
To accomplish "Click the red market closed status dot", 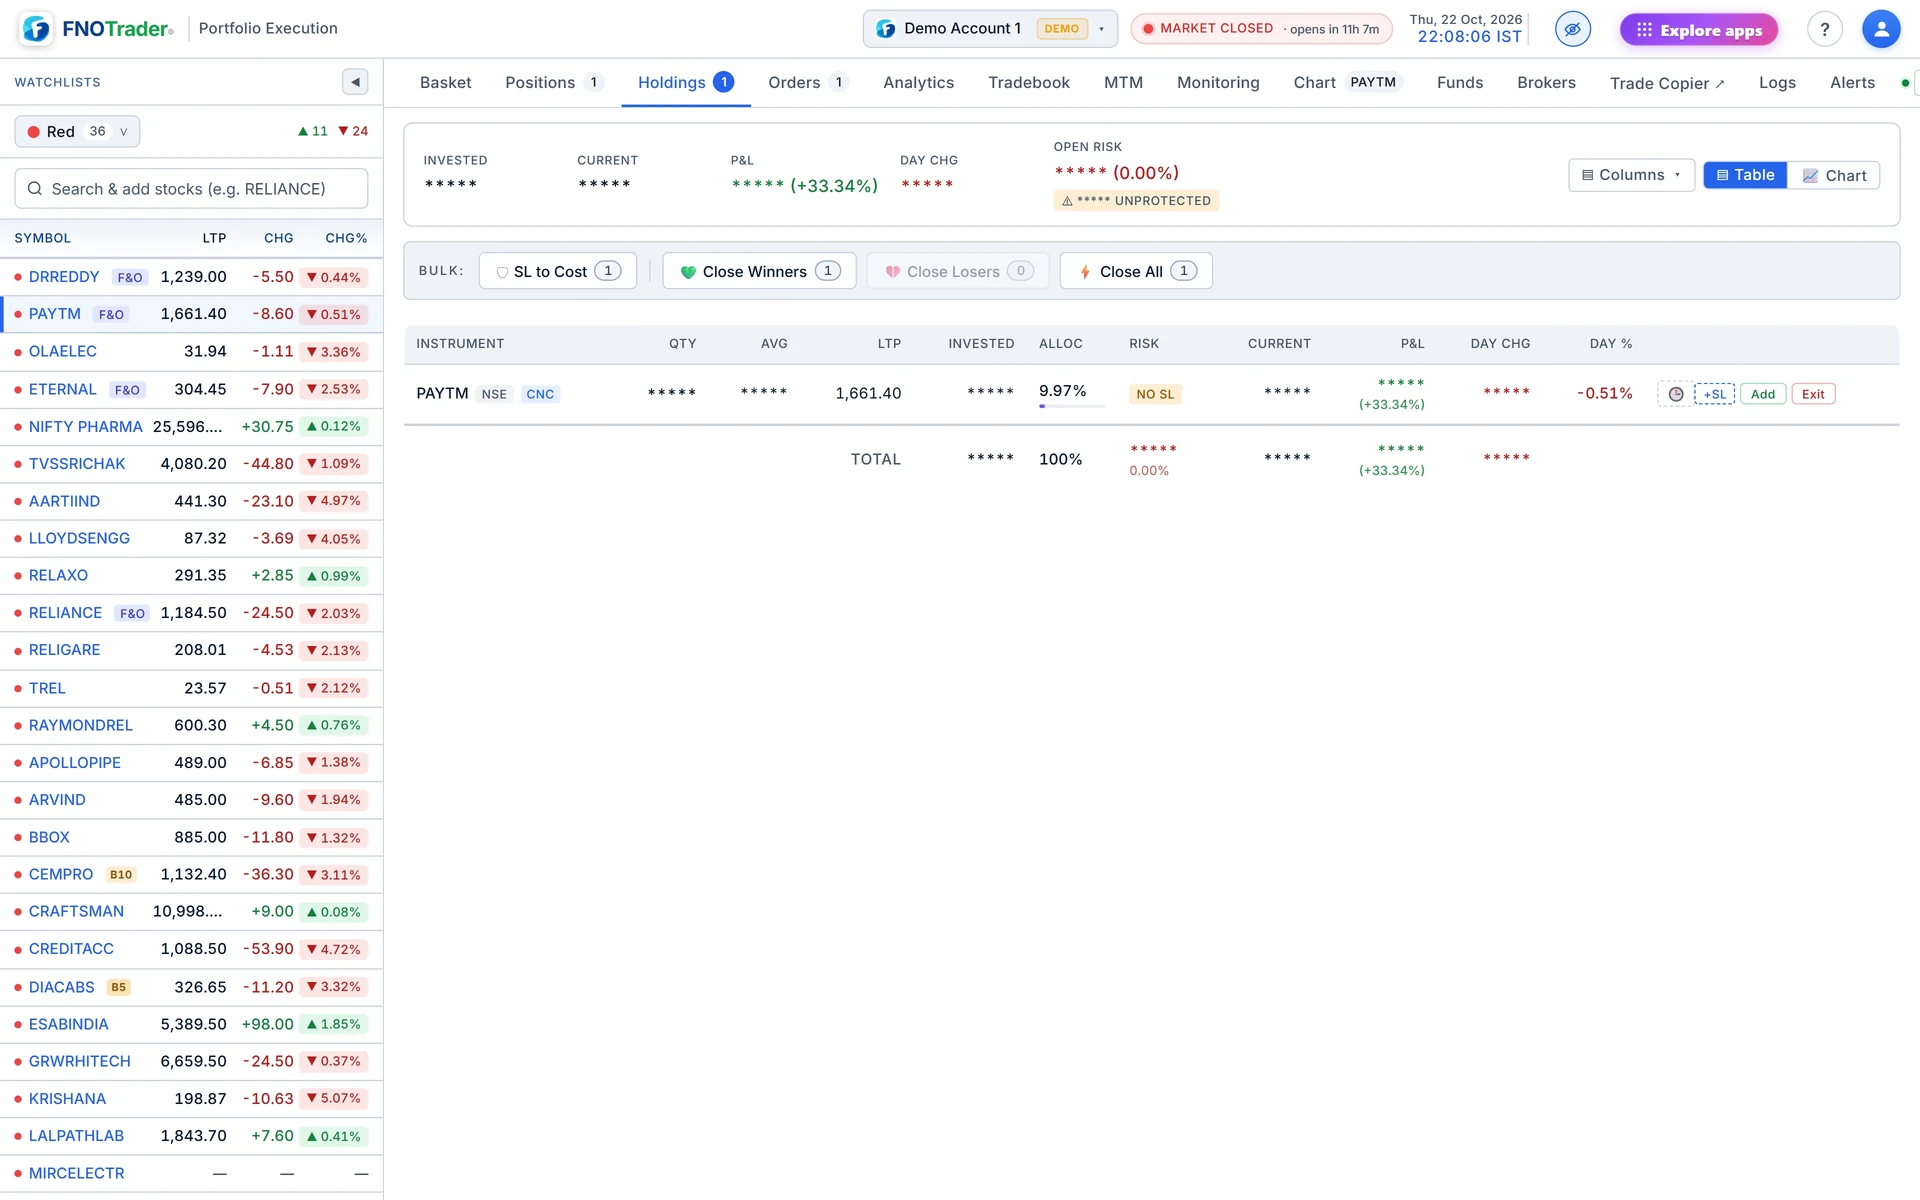I will click(1148, 29).
